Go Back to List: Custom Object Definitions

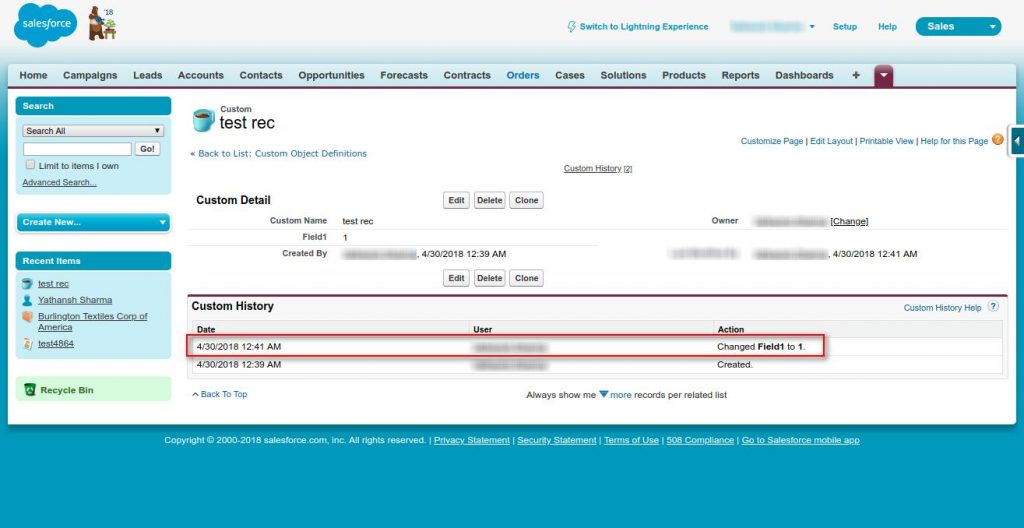(x=282, y=154)
